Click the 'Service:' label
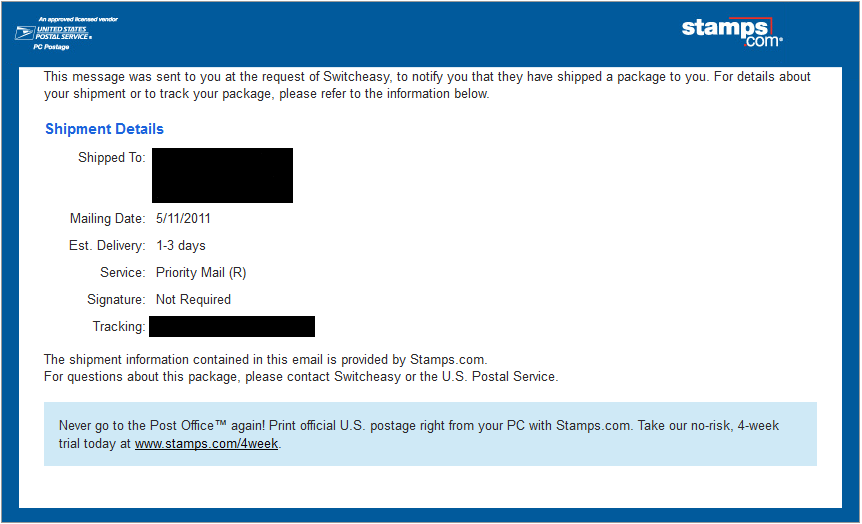Viewport: 862px width, 524px height. pyautogui.click(x=123, y=272)
